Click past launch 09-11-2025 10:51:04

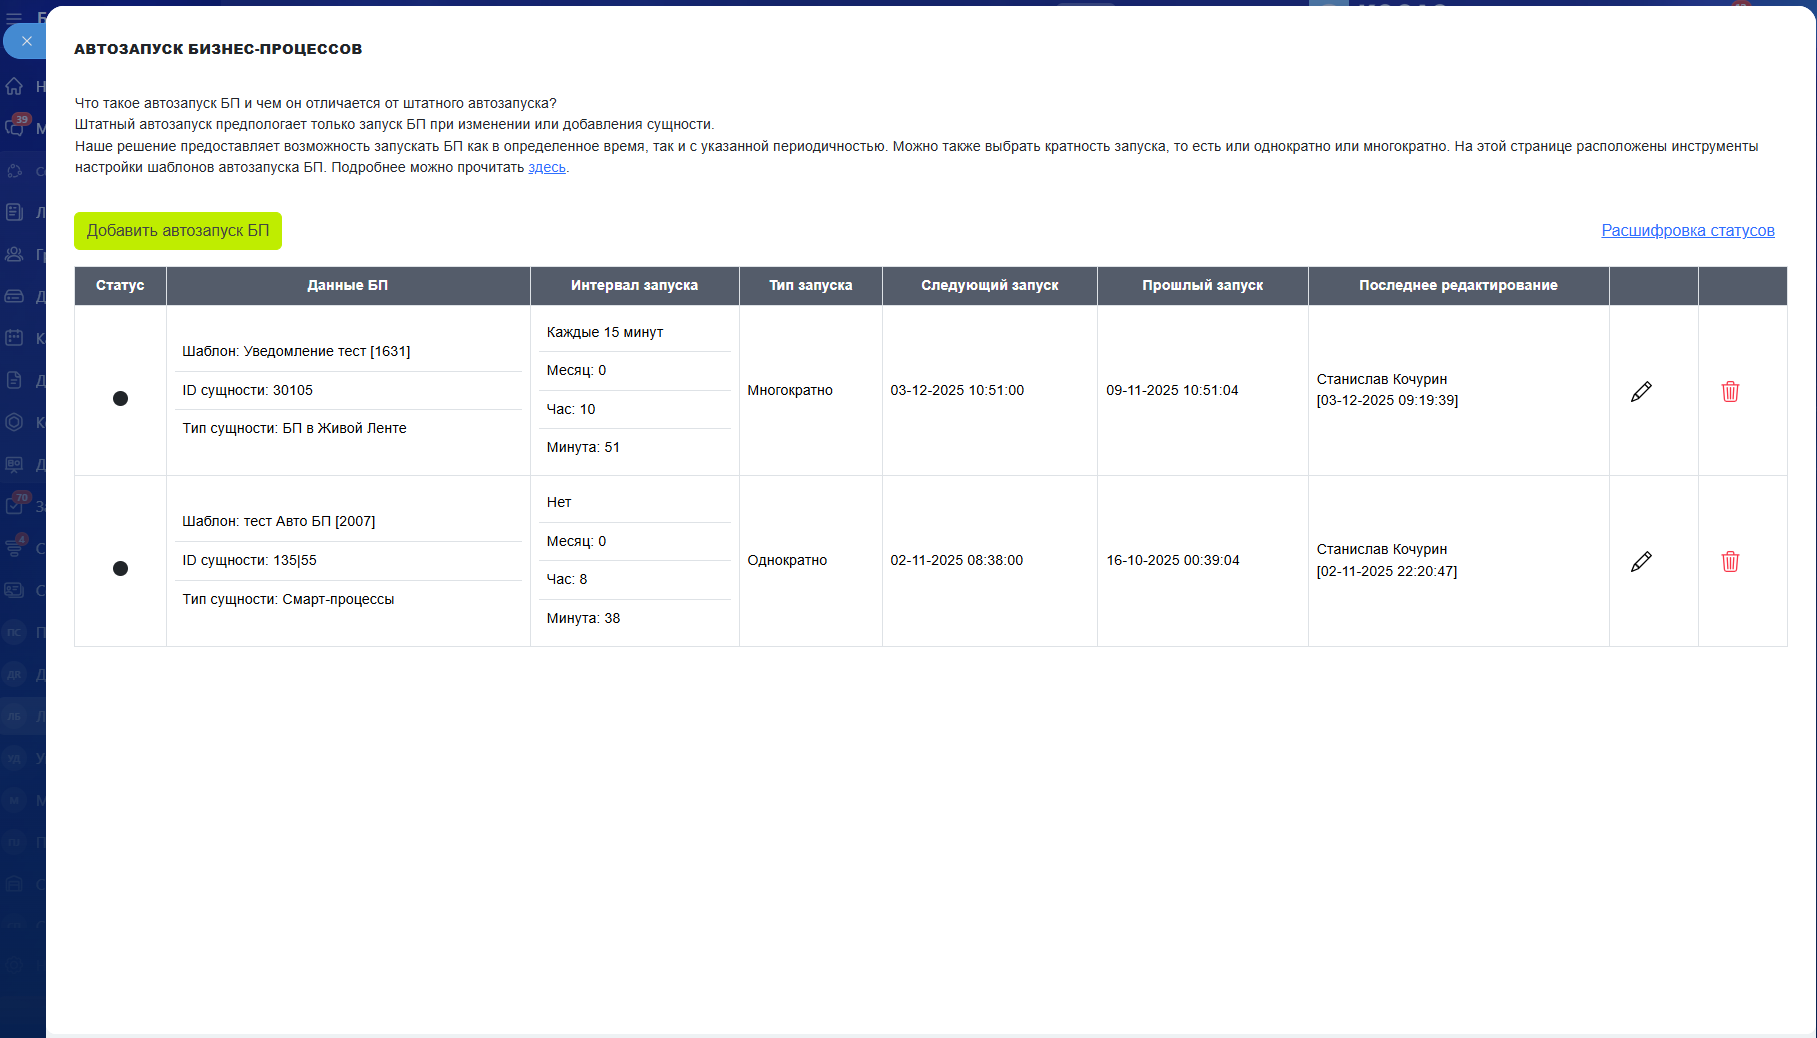(x=1172, y=390)
